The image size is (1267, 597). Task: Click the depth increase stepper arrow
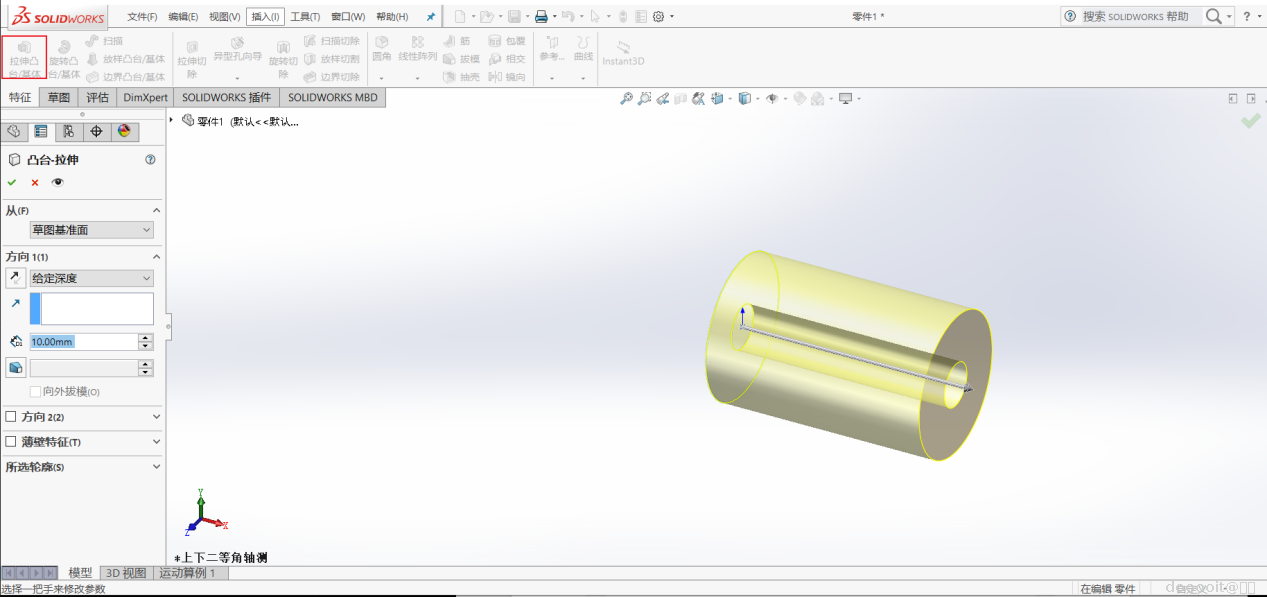[146, 337]
